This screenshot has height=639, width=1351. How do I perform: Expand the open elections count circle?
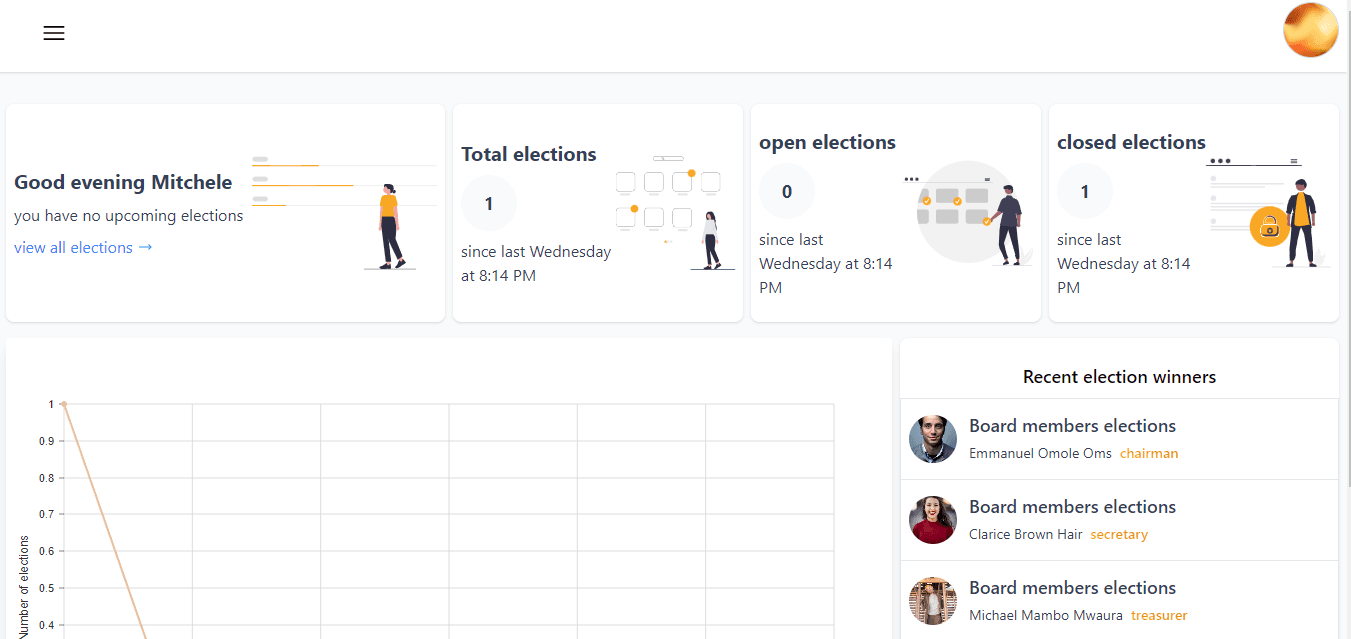point(786,191)
